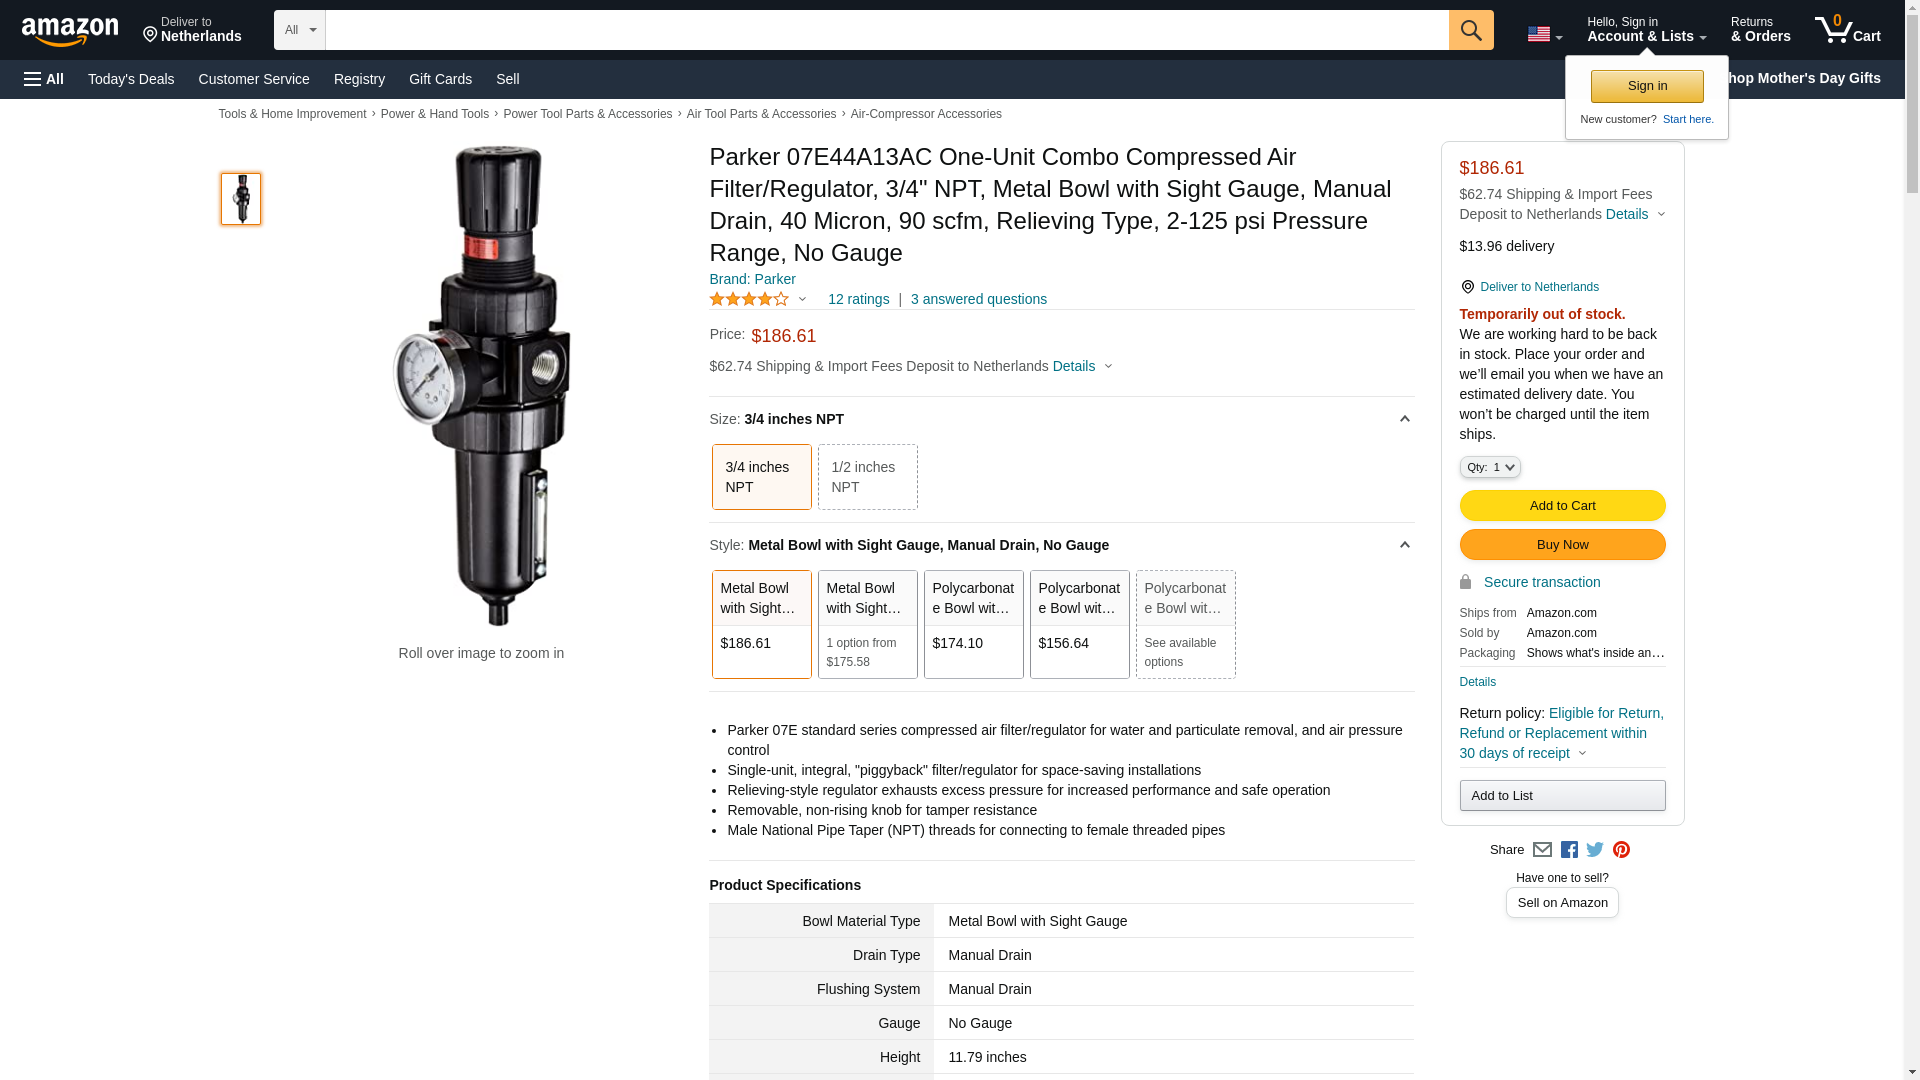The width and height of the screenshot is (1920, 1080).
Task: Share the product via email icon
Action: click(1542, 850)
